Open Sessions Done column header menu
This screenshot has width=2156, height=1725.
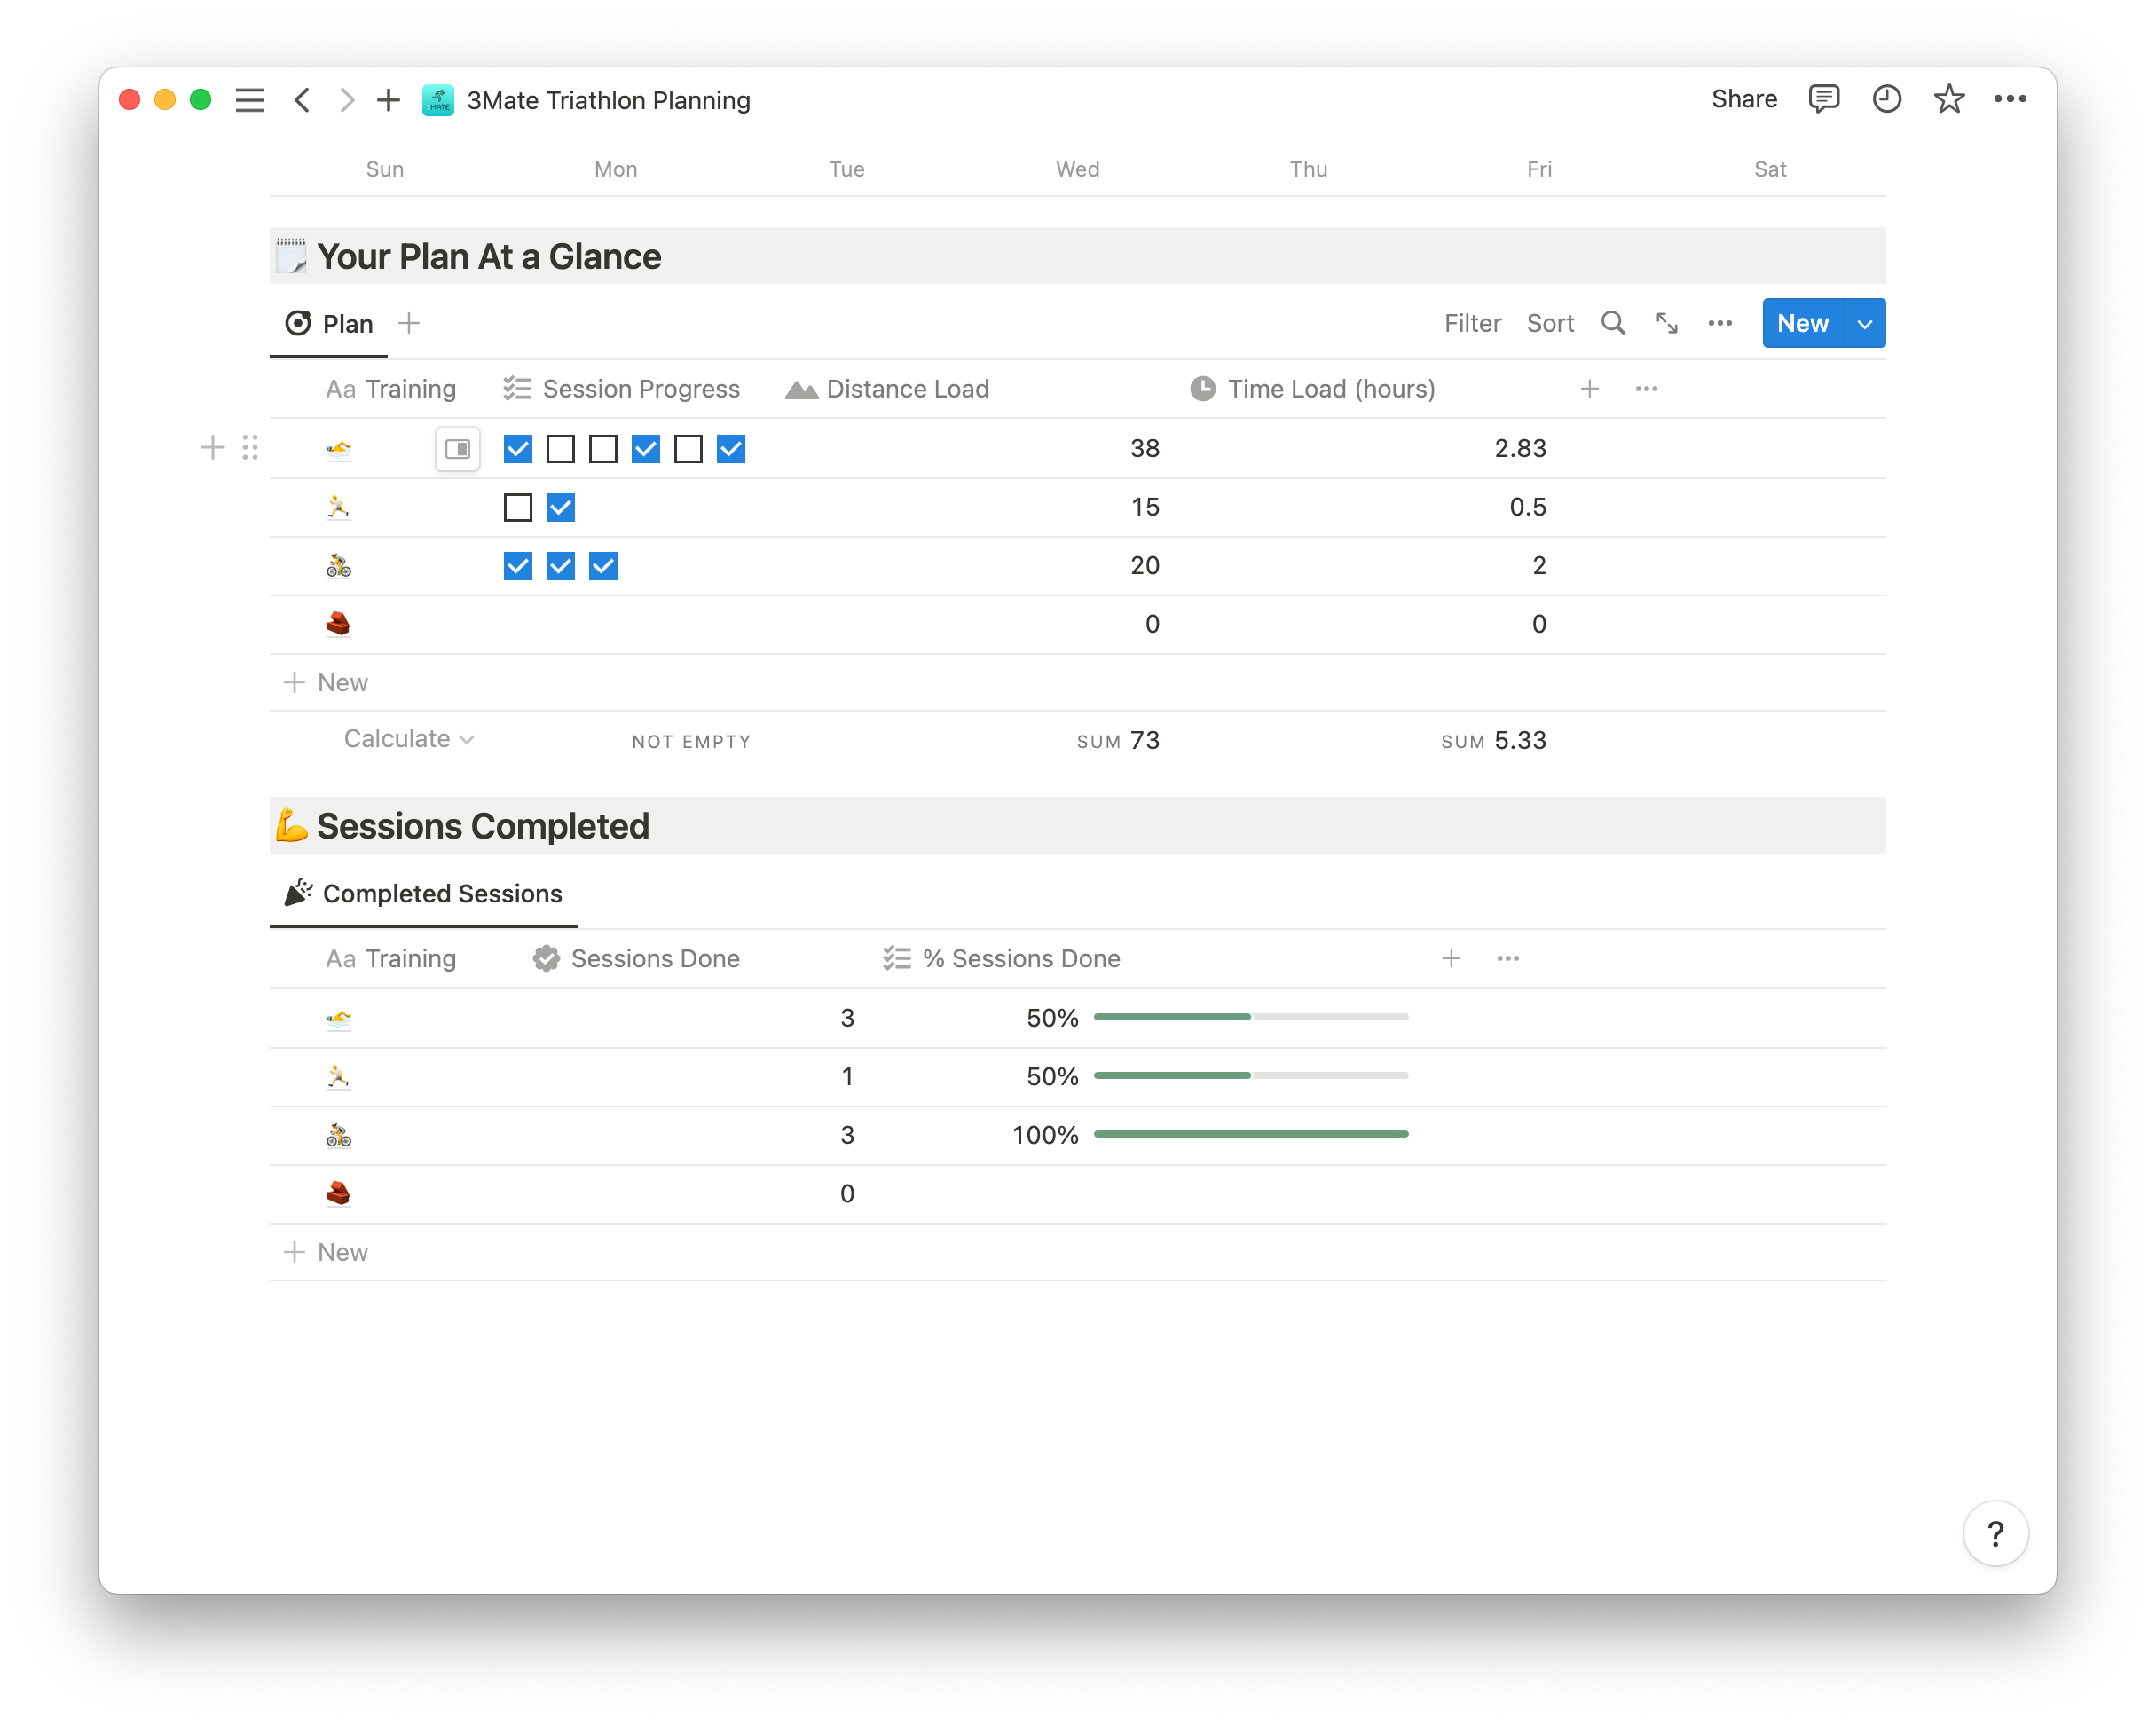pyautogui.click(x=636, y=959)
